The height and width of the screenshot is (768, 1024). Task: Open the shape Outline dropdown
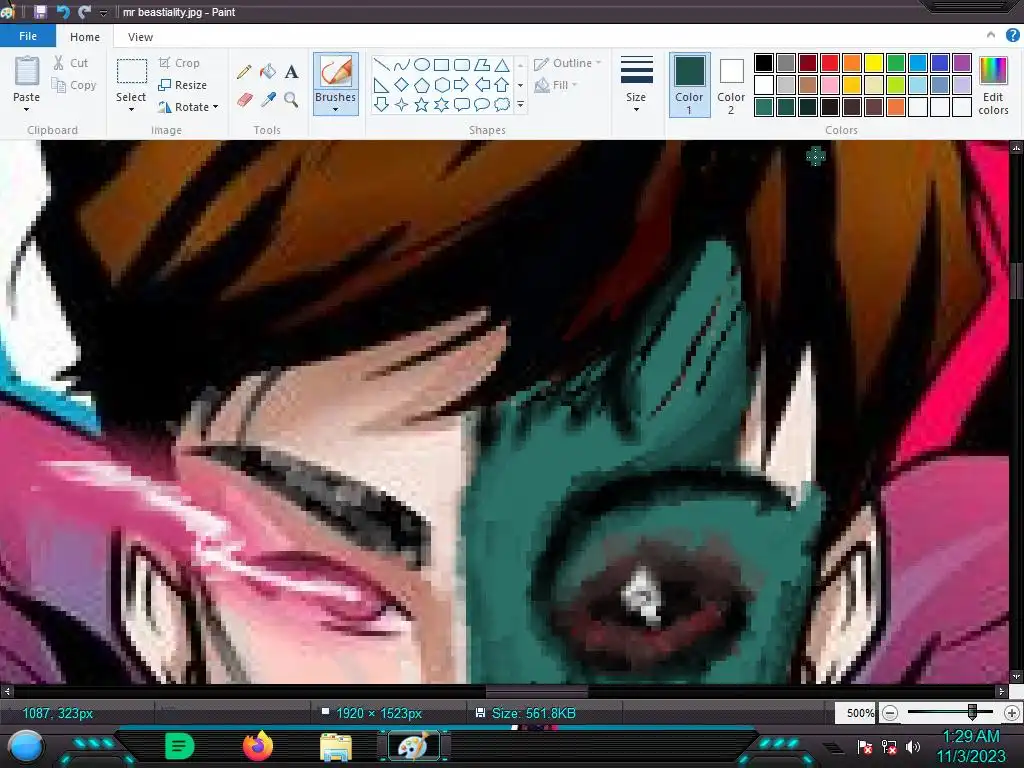point(568,63)
